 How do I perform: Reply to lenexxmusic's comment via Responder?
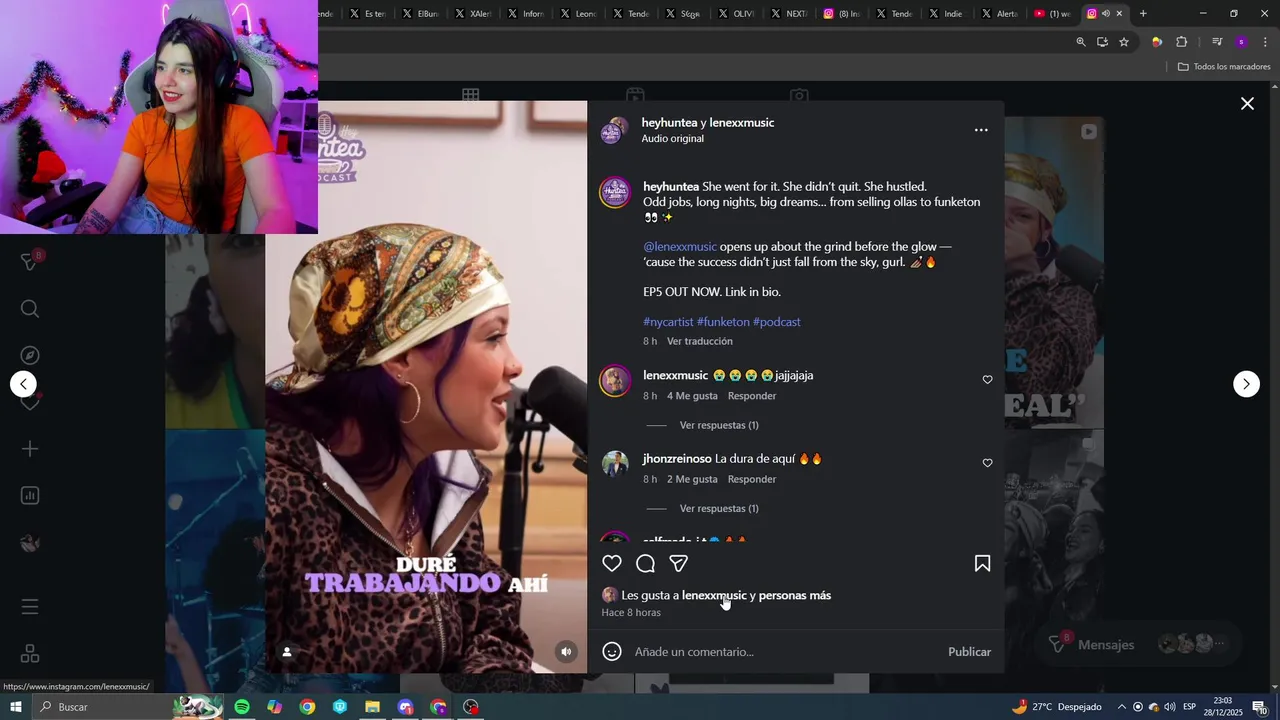pos(752,396)
